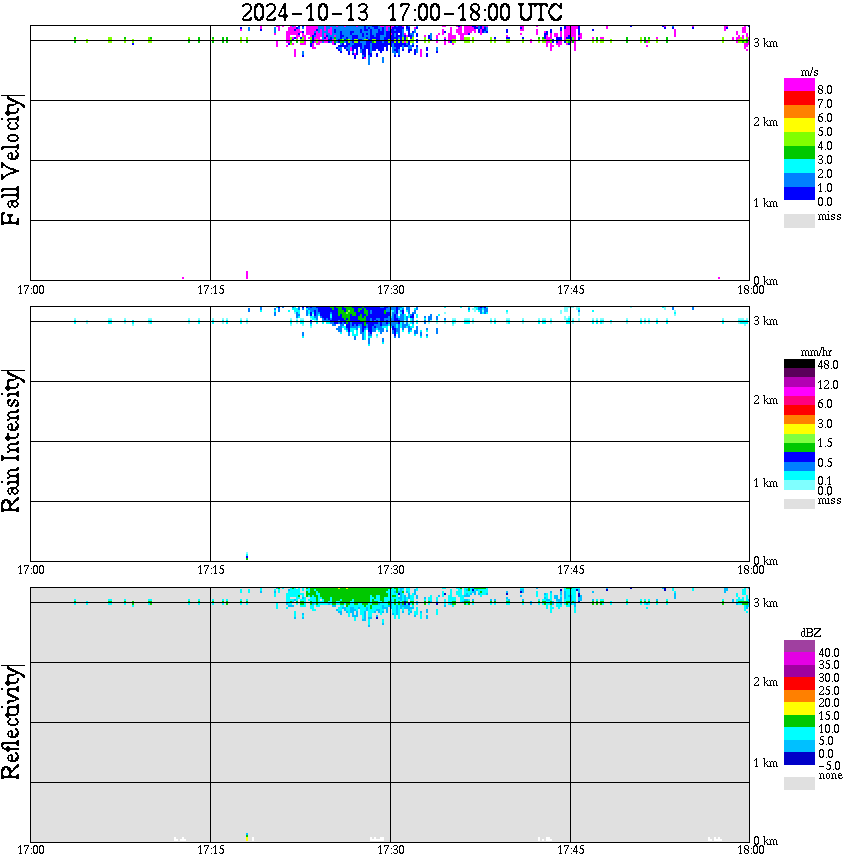Viewport: 850px width, 868px height.
Task: Click the 8.0 value in the m/s legend
Action: pyautogui.click(x=825, y=90)
